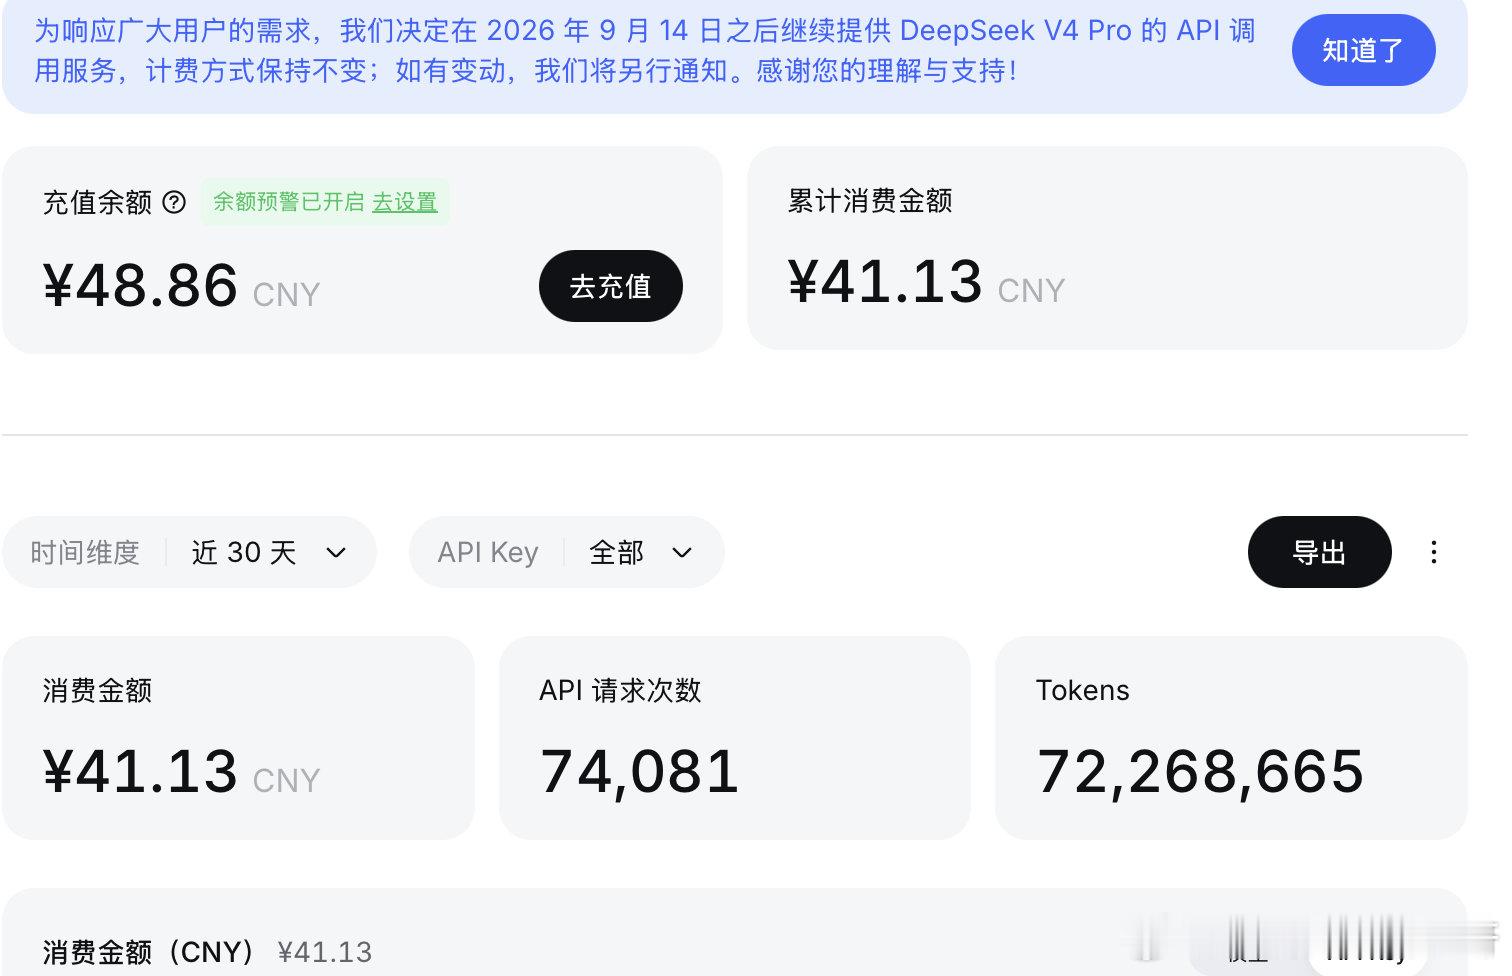Viewport: 1512px width, 976px height.
Task: Click the DeepSeek V4 Pro announcement text
Action: (x=645, y=50)
